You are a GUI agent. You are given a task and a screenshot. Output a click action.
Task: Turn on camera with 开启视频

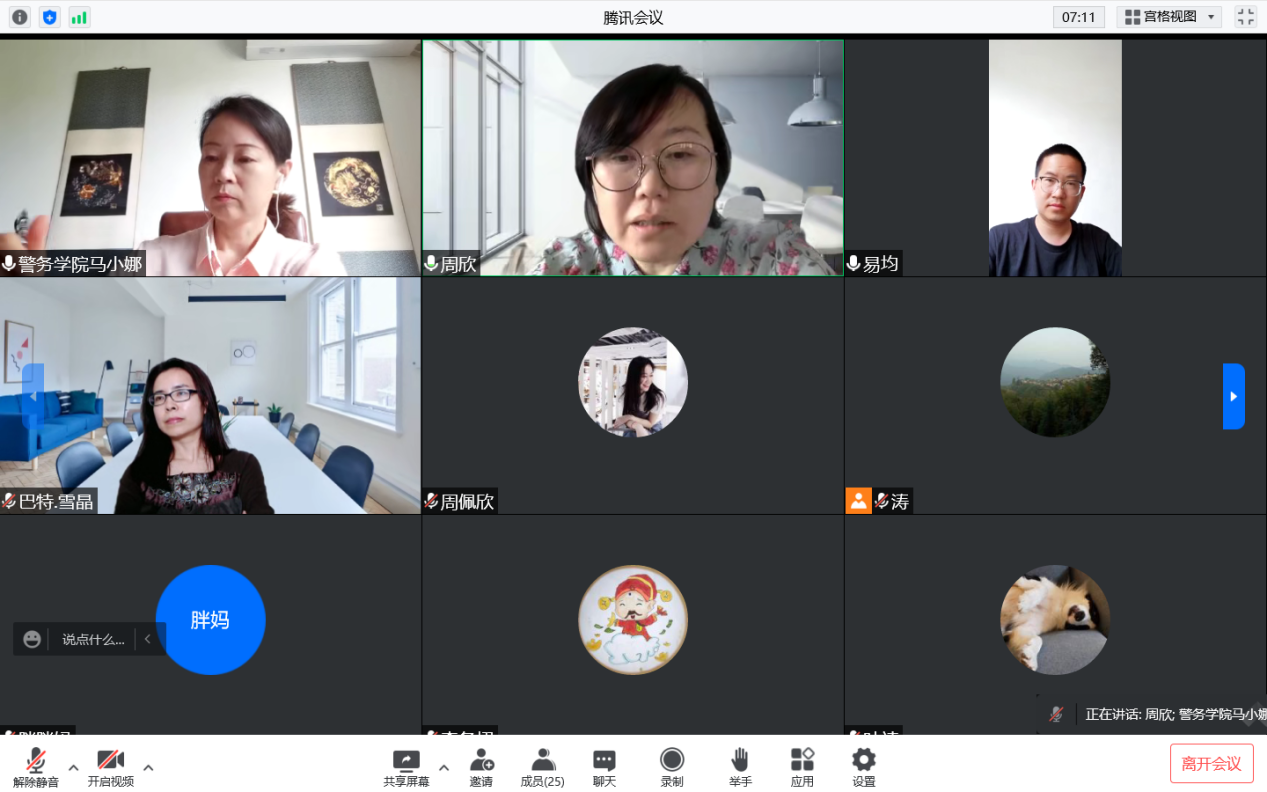(x=110, y=767)
